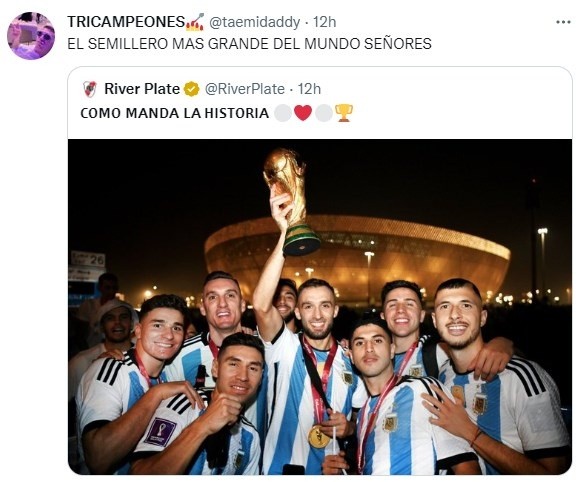
Task: Open the @taemidaddy handle
Action: (254, 22)
